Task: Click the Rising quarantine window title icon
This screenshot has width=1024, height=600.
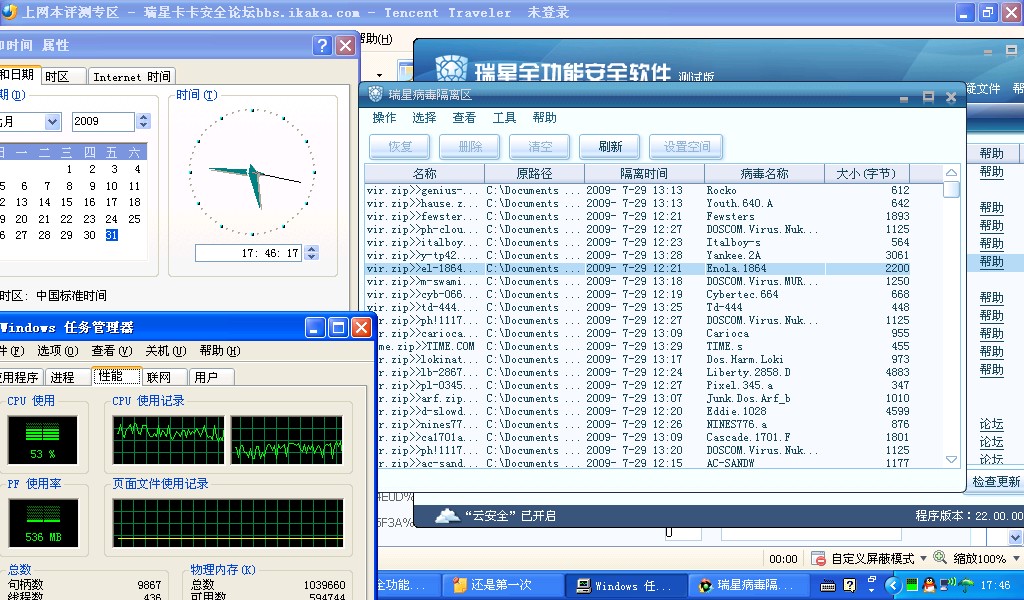Action: [376, 95]
